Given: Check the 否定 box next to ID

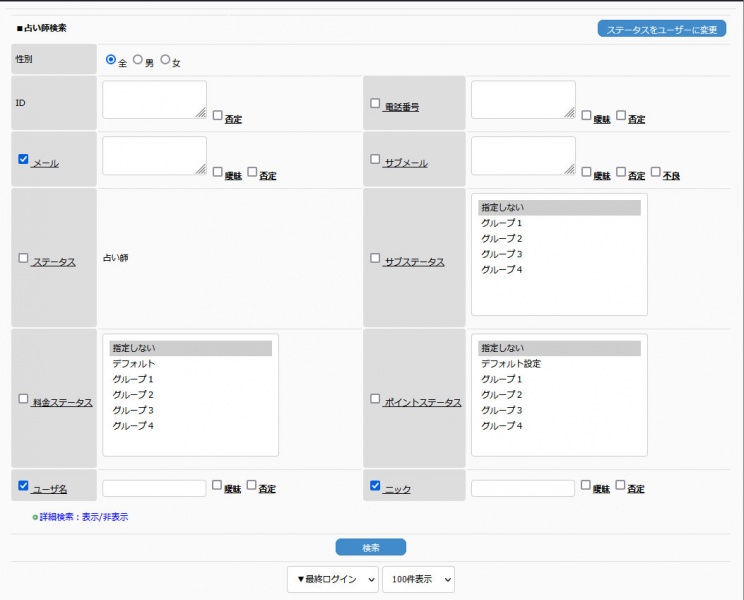Looking at the screenshot, I should pos(217,116).
